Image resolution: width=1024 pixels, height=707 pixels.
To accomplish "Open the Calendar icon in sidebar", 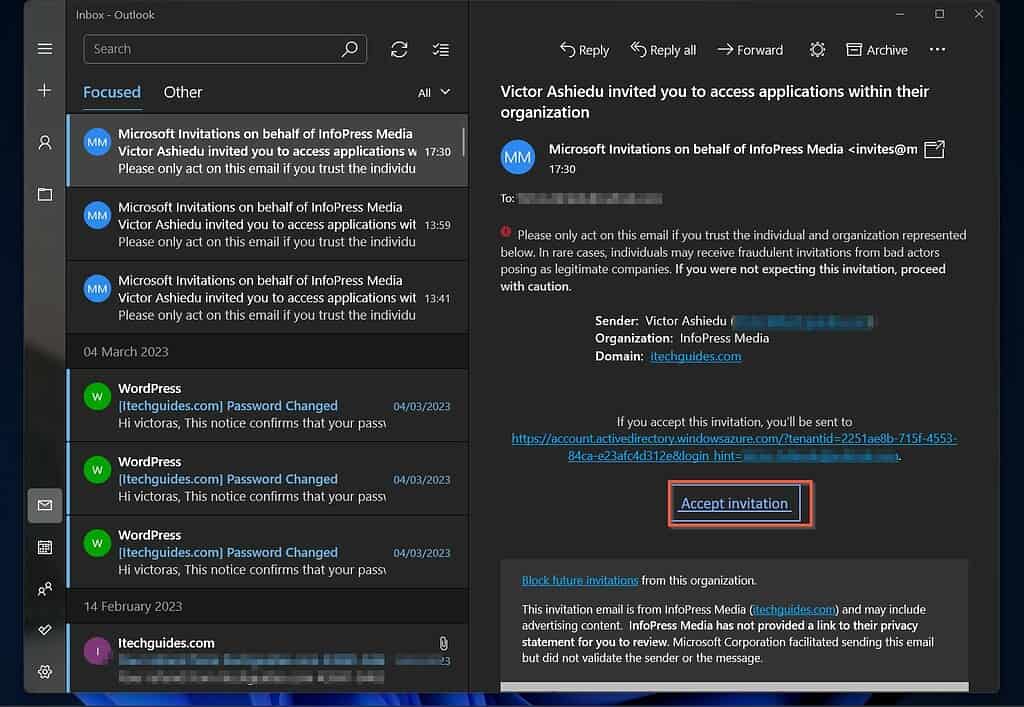I will click(x=44, y=547).
